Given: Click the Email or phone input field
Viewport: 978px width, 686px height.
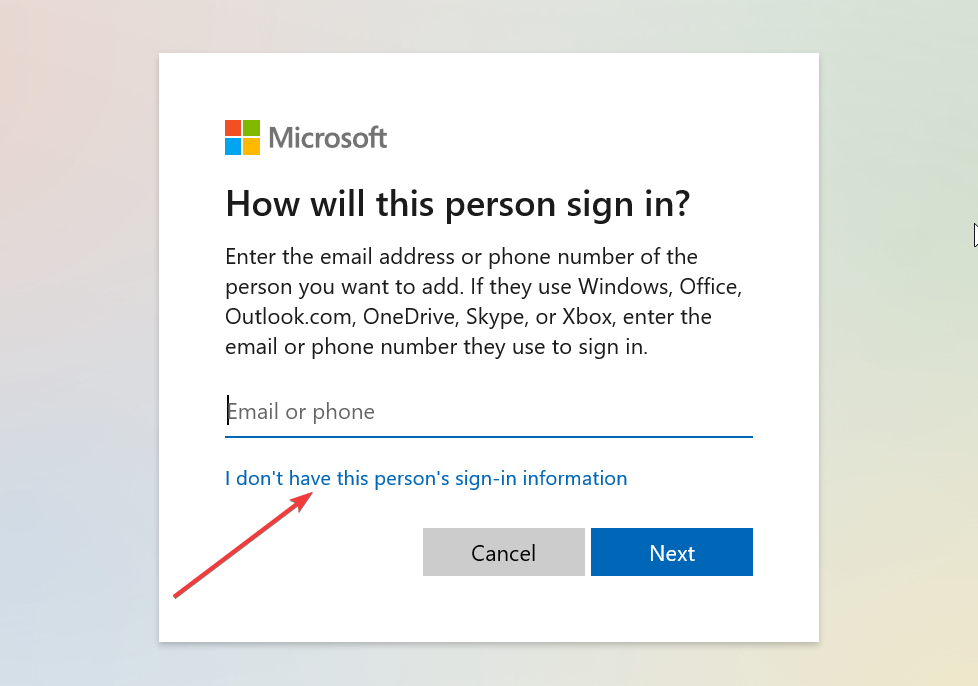Looking at the screenshot, I should [450, 410].
